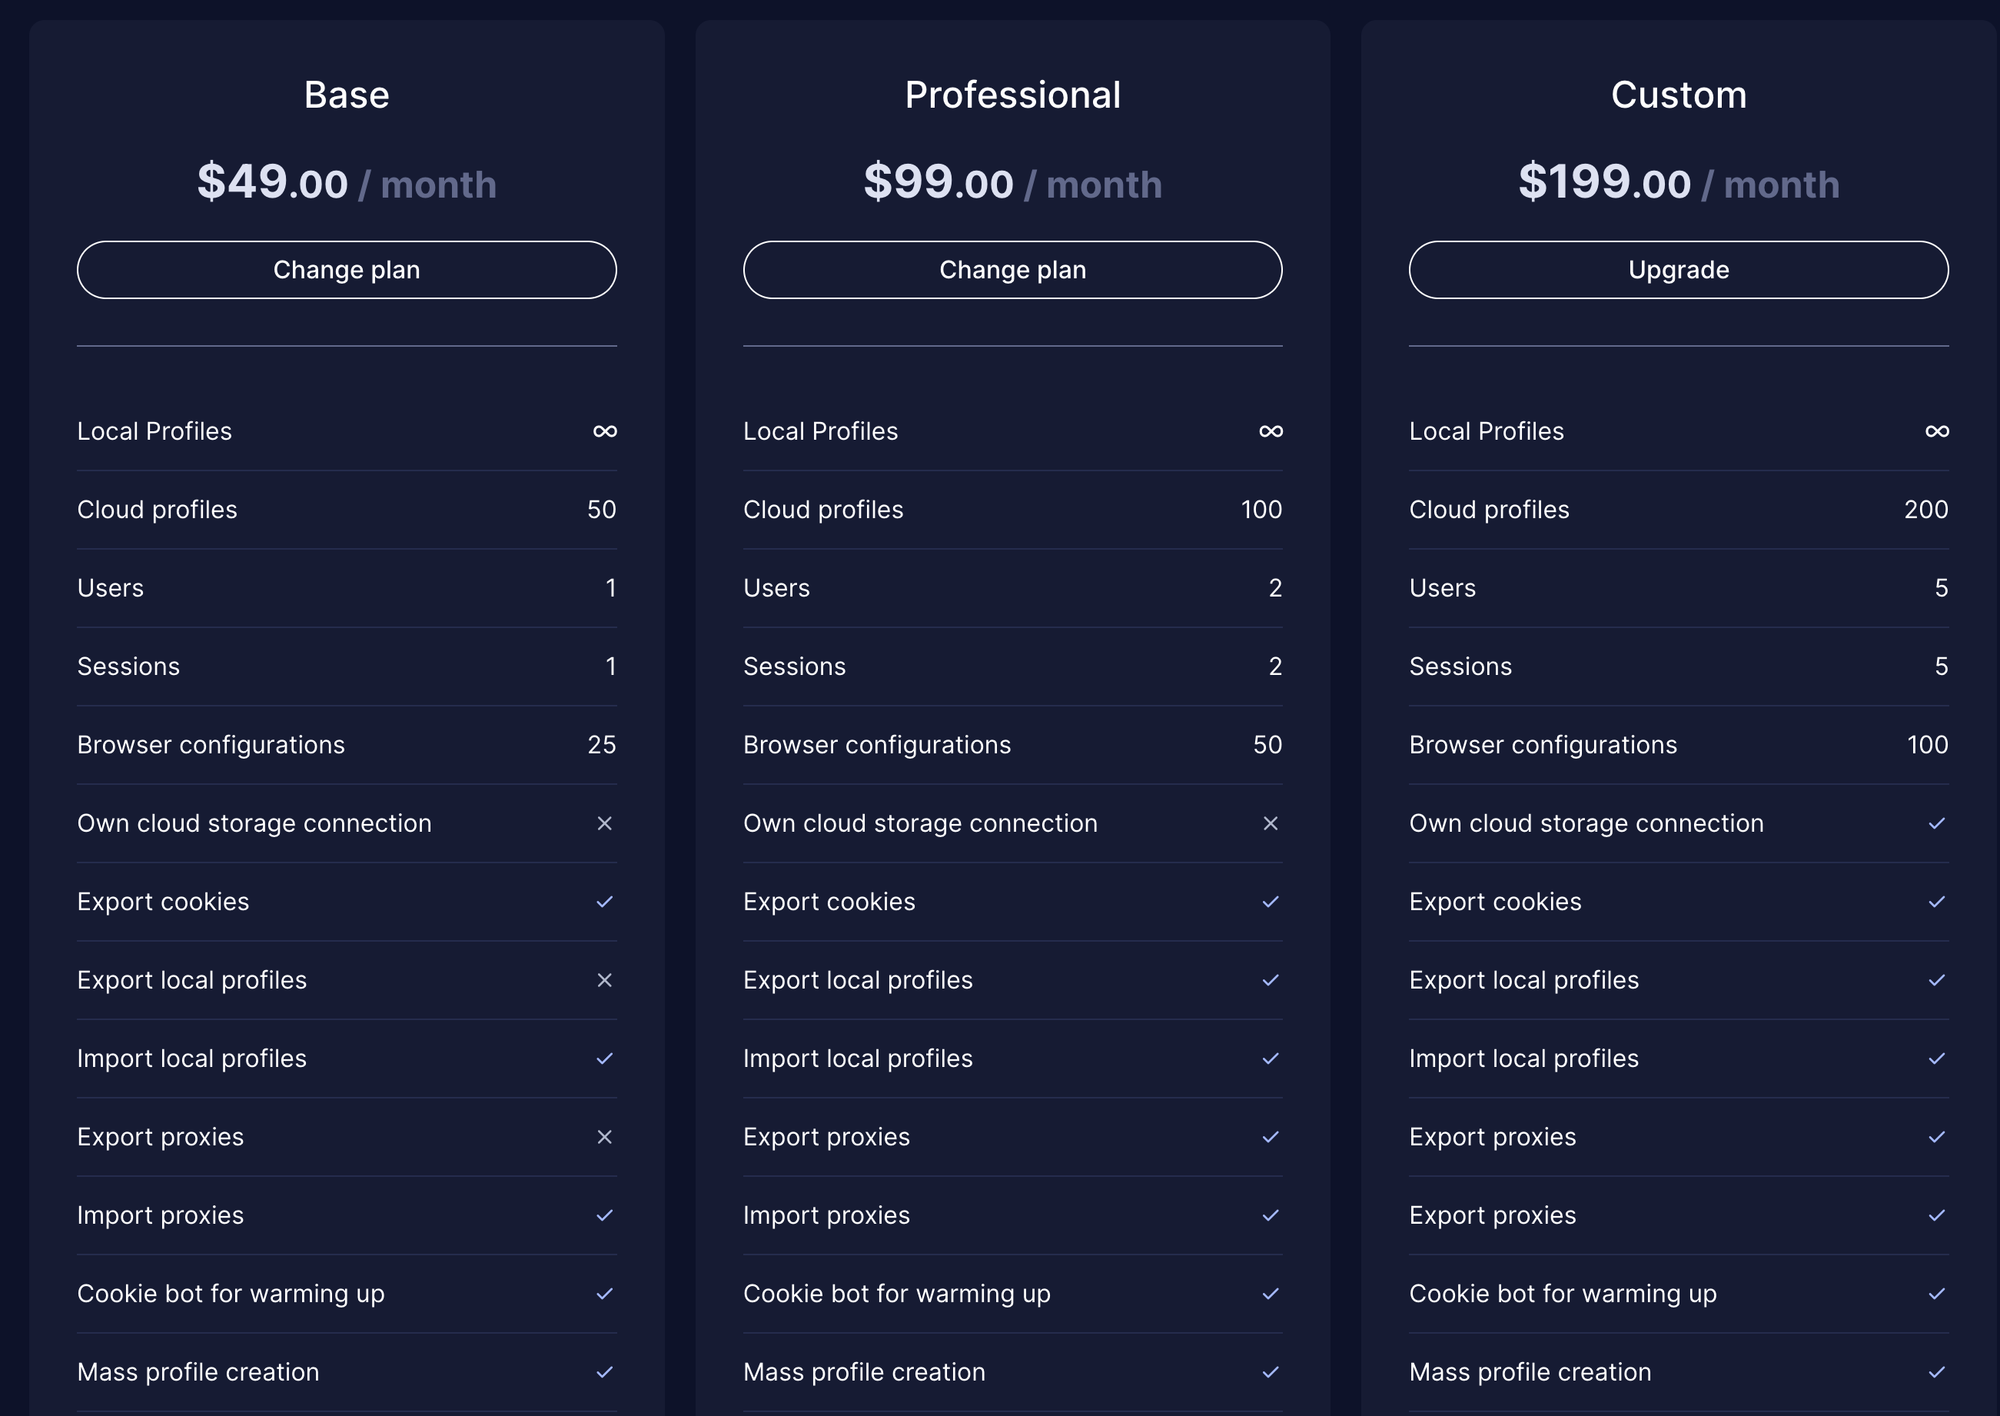Click the Base plan title heading

[346, 95]
